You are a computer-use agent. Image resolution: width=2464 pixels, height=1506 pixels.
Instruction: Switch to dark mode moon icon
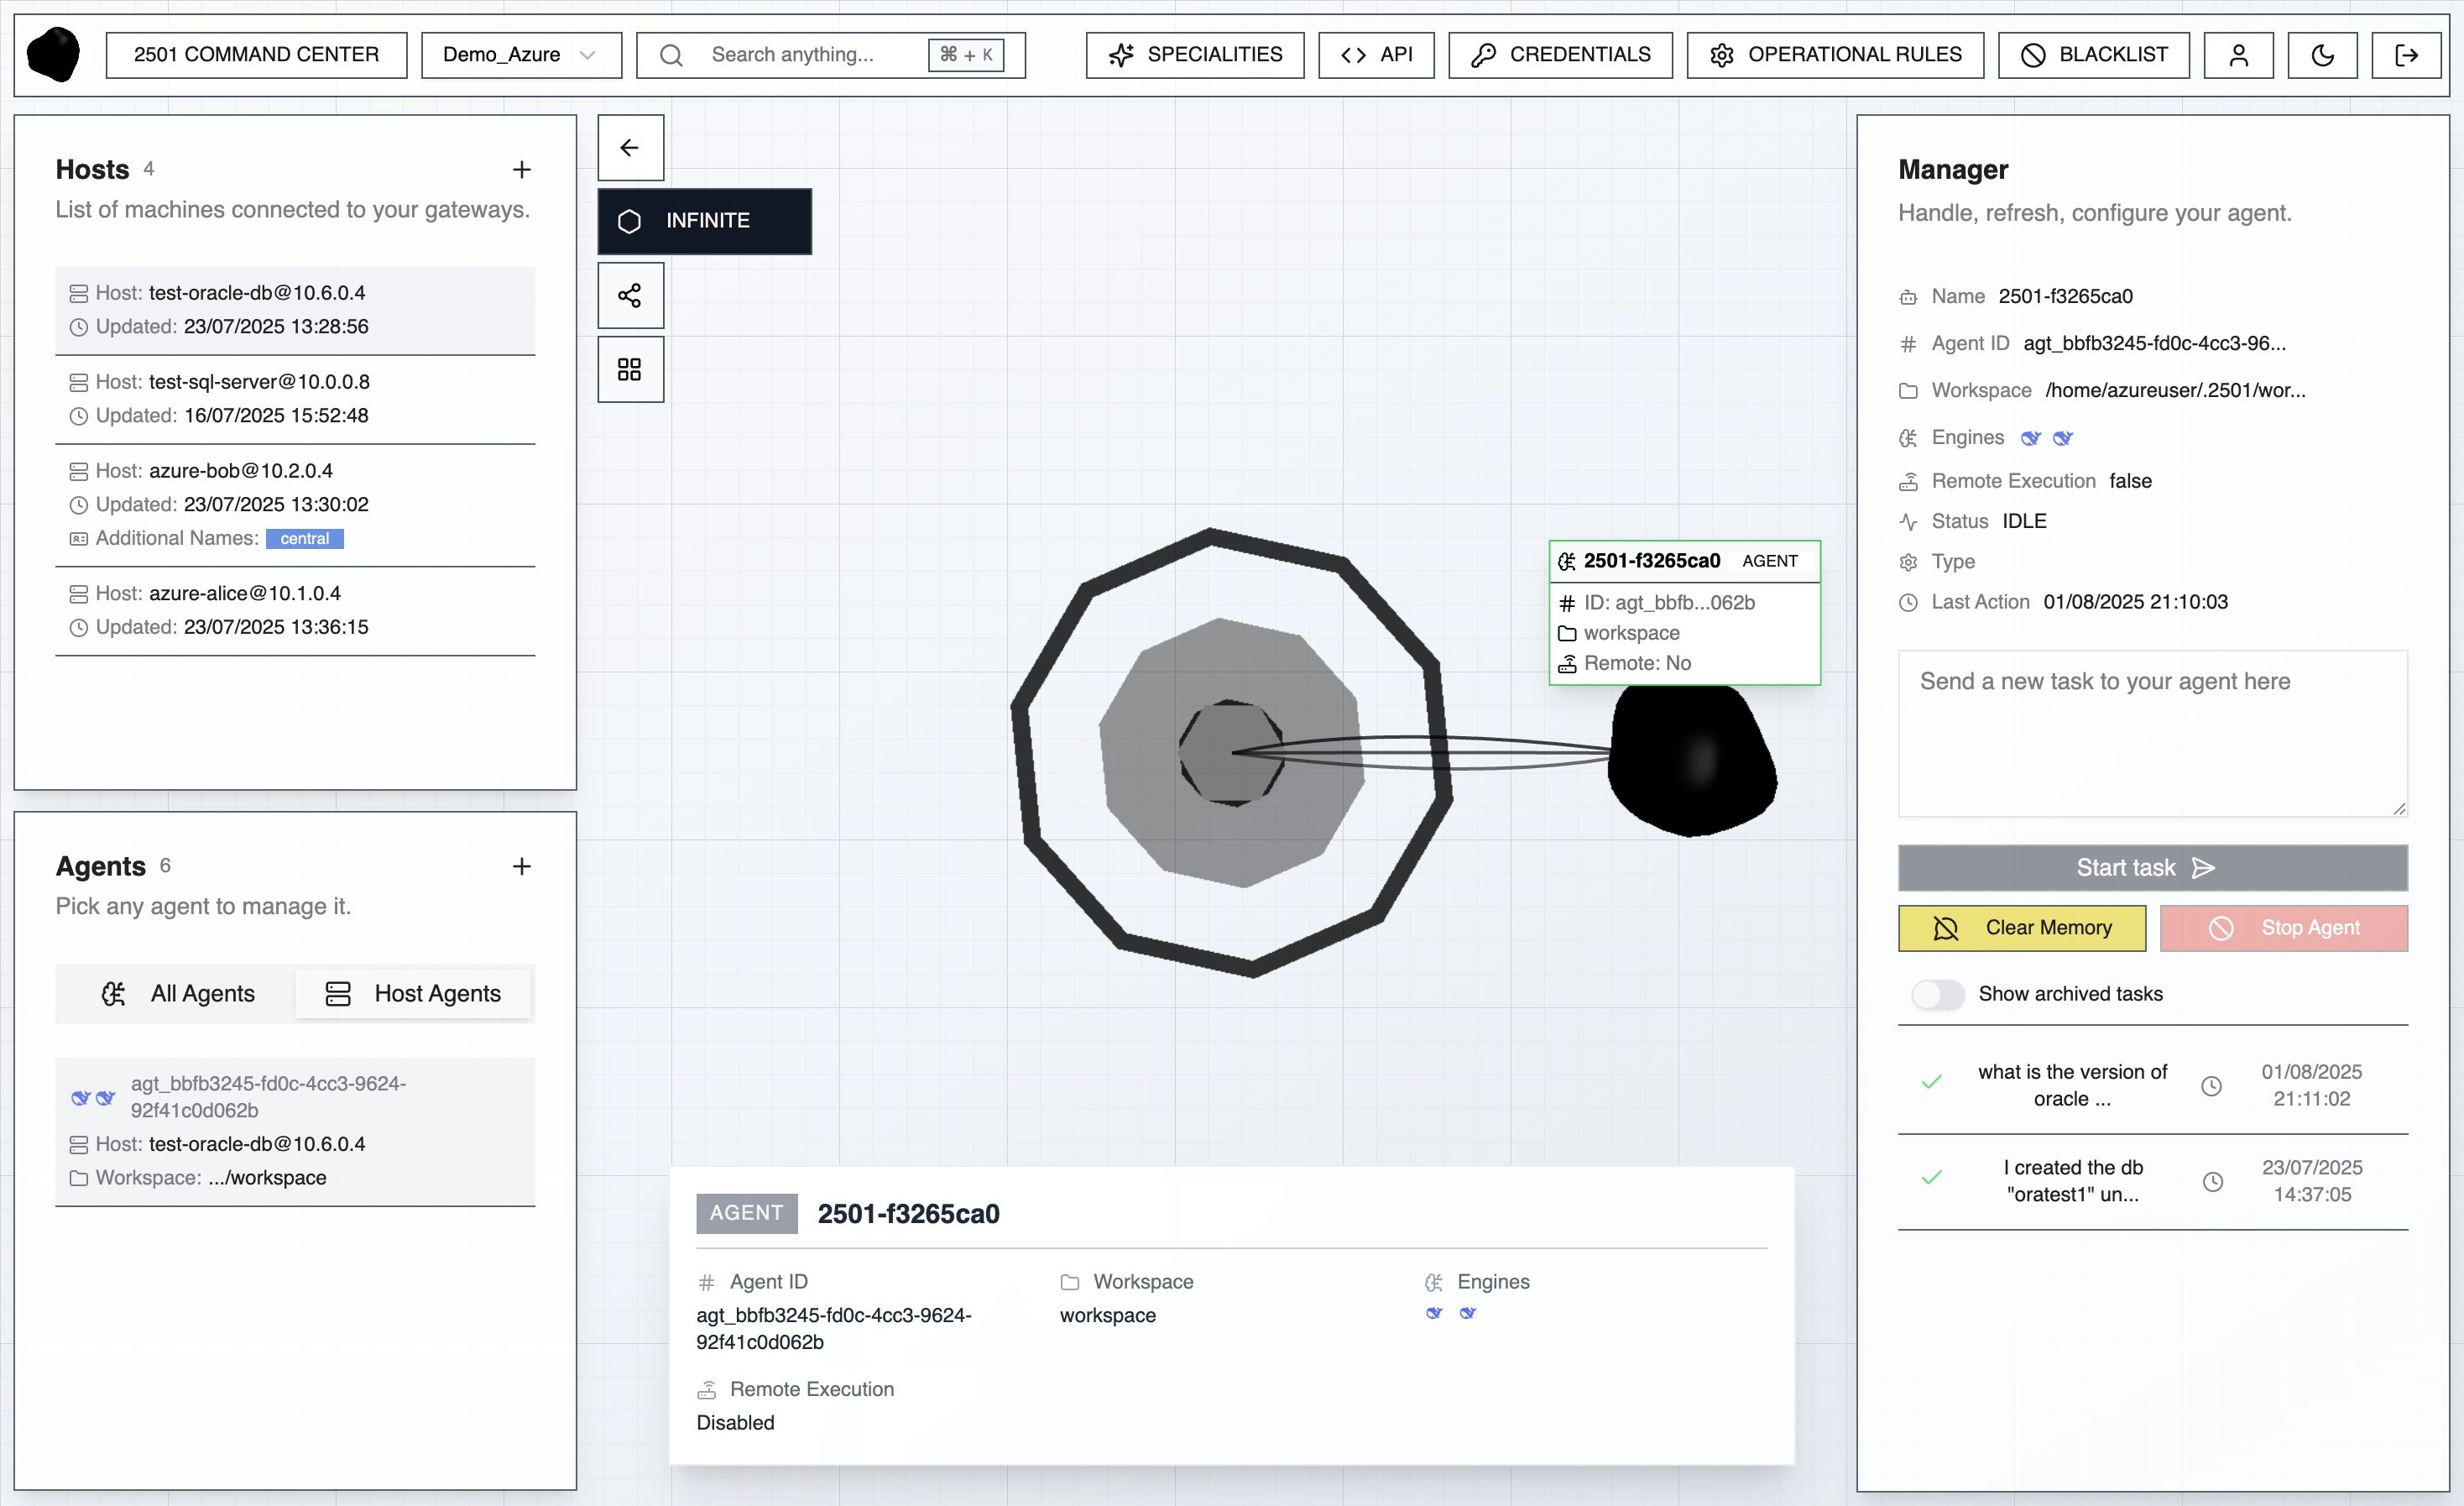click(2322, 55)
